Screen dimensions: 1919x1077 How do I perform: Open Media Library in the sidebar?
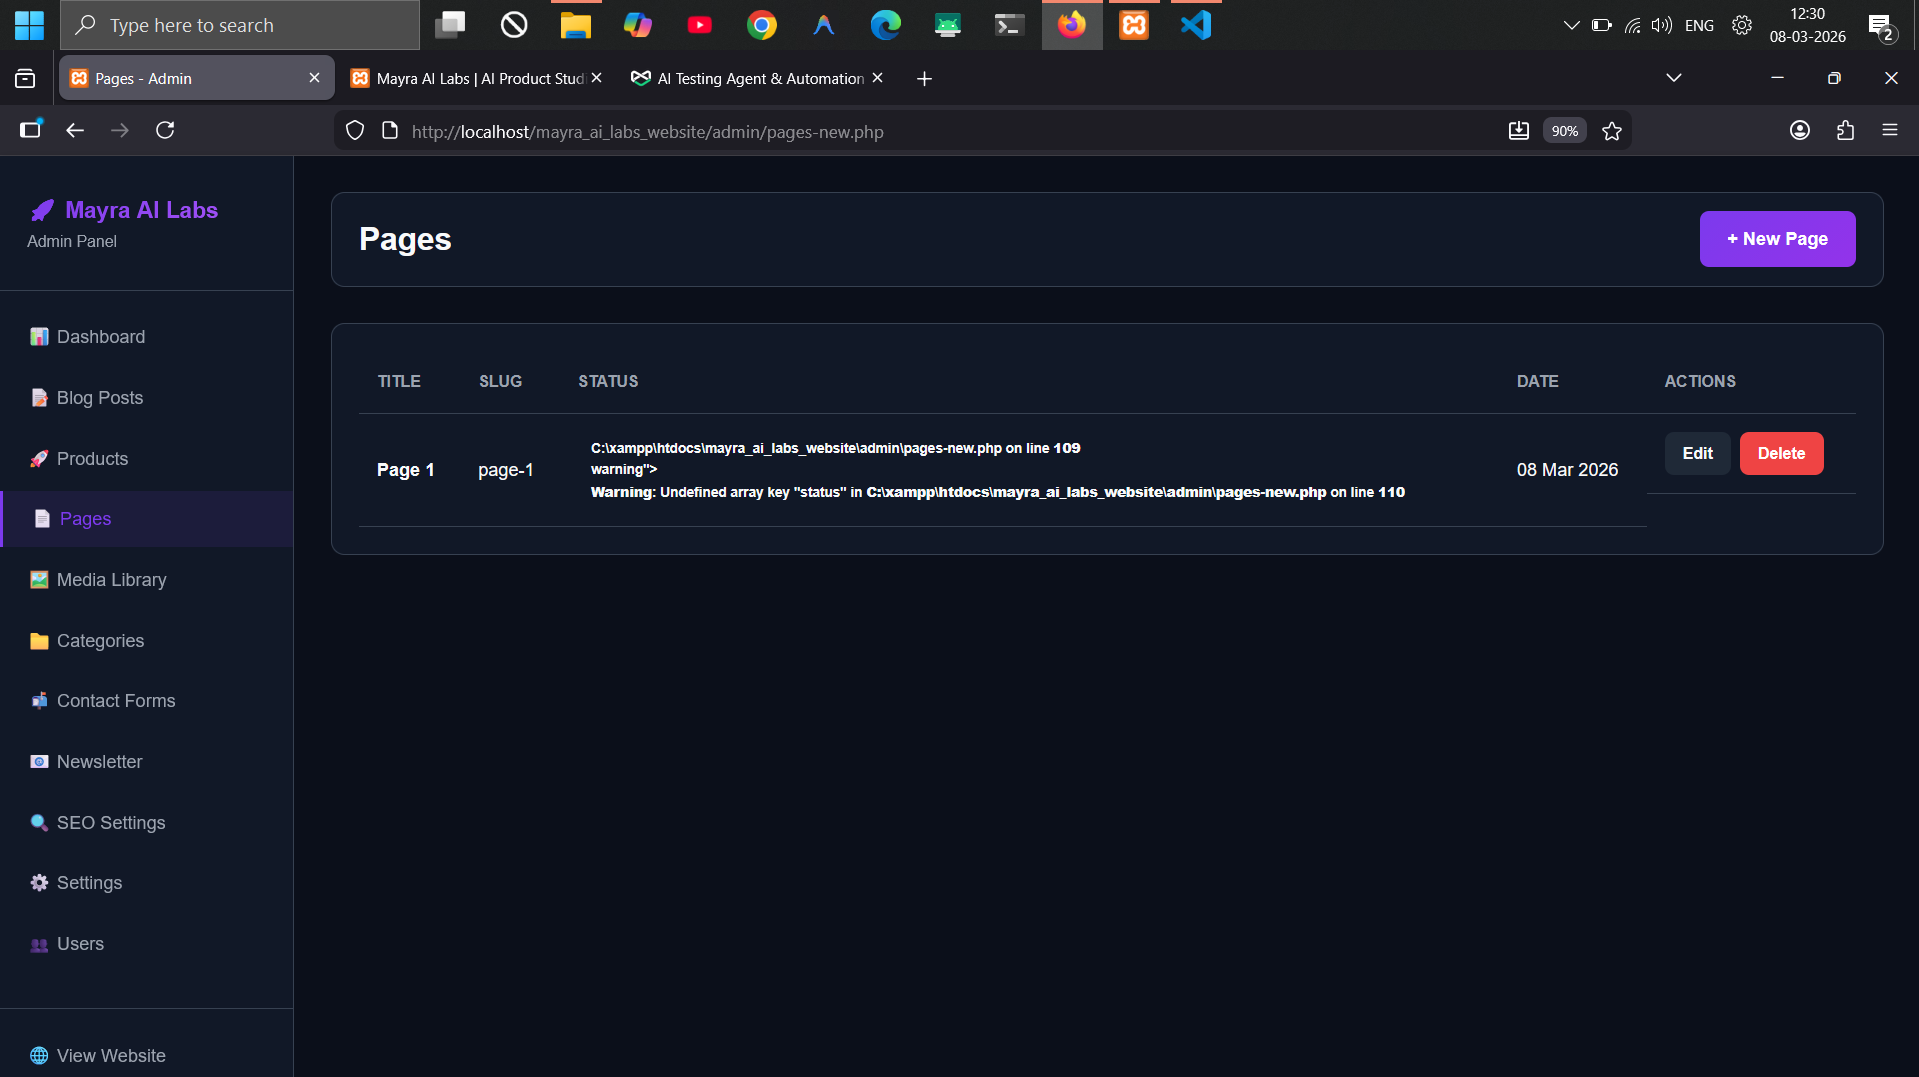point(111,580)
